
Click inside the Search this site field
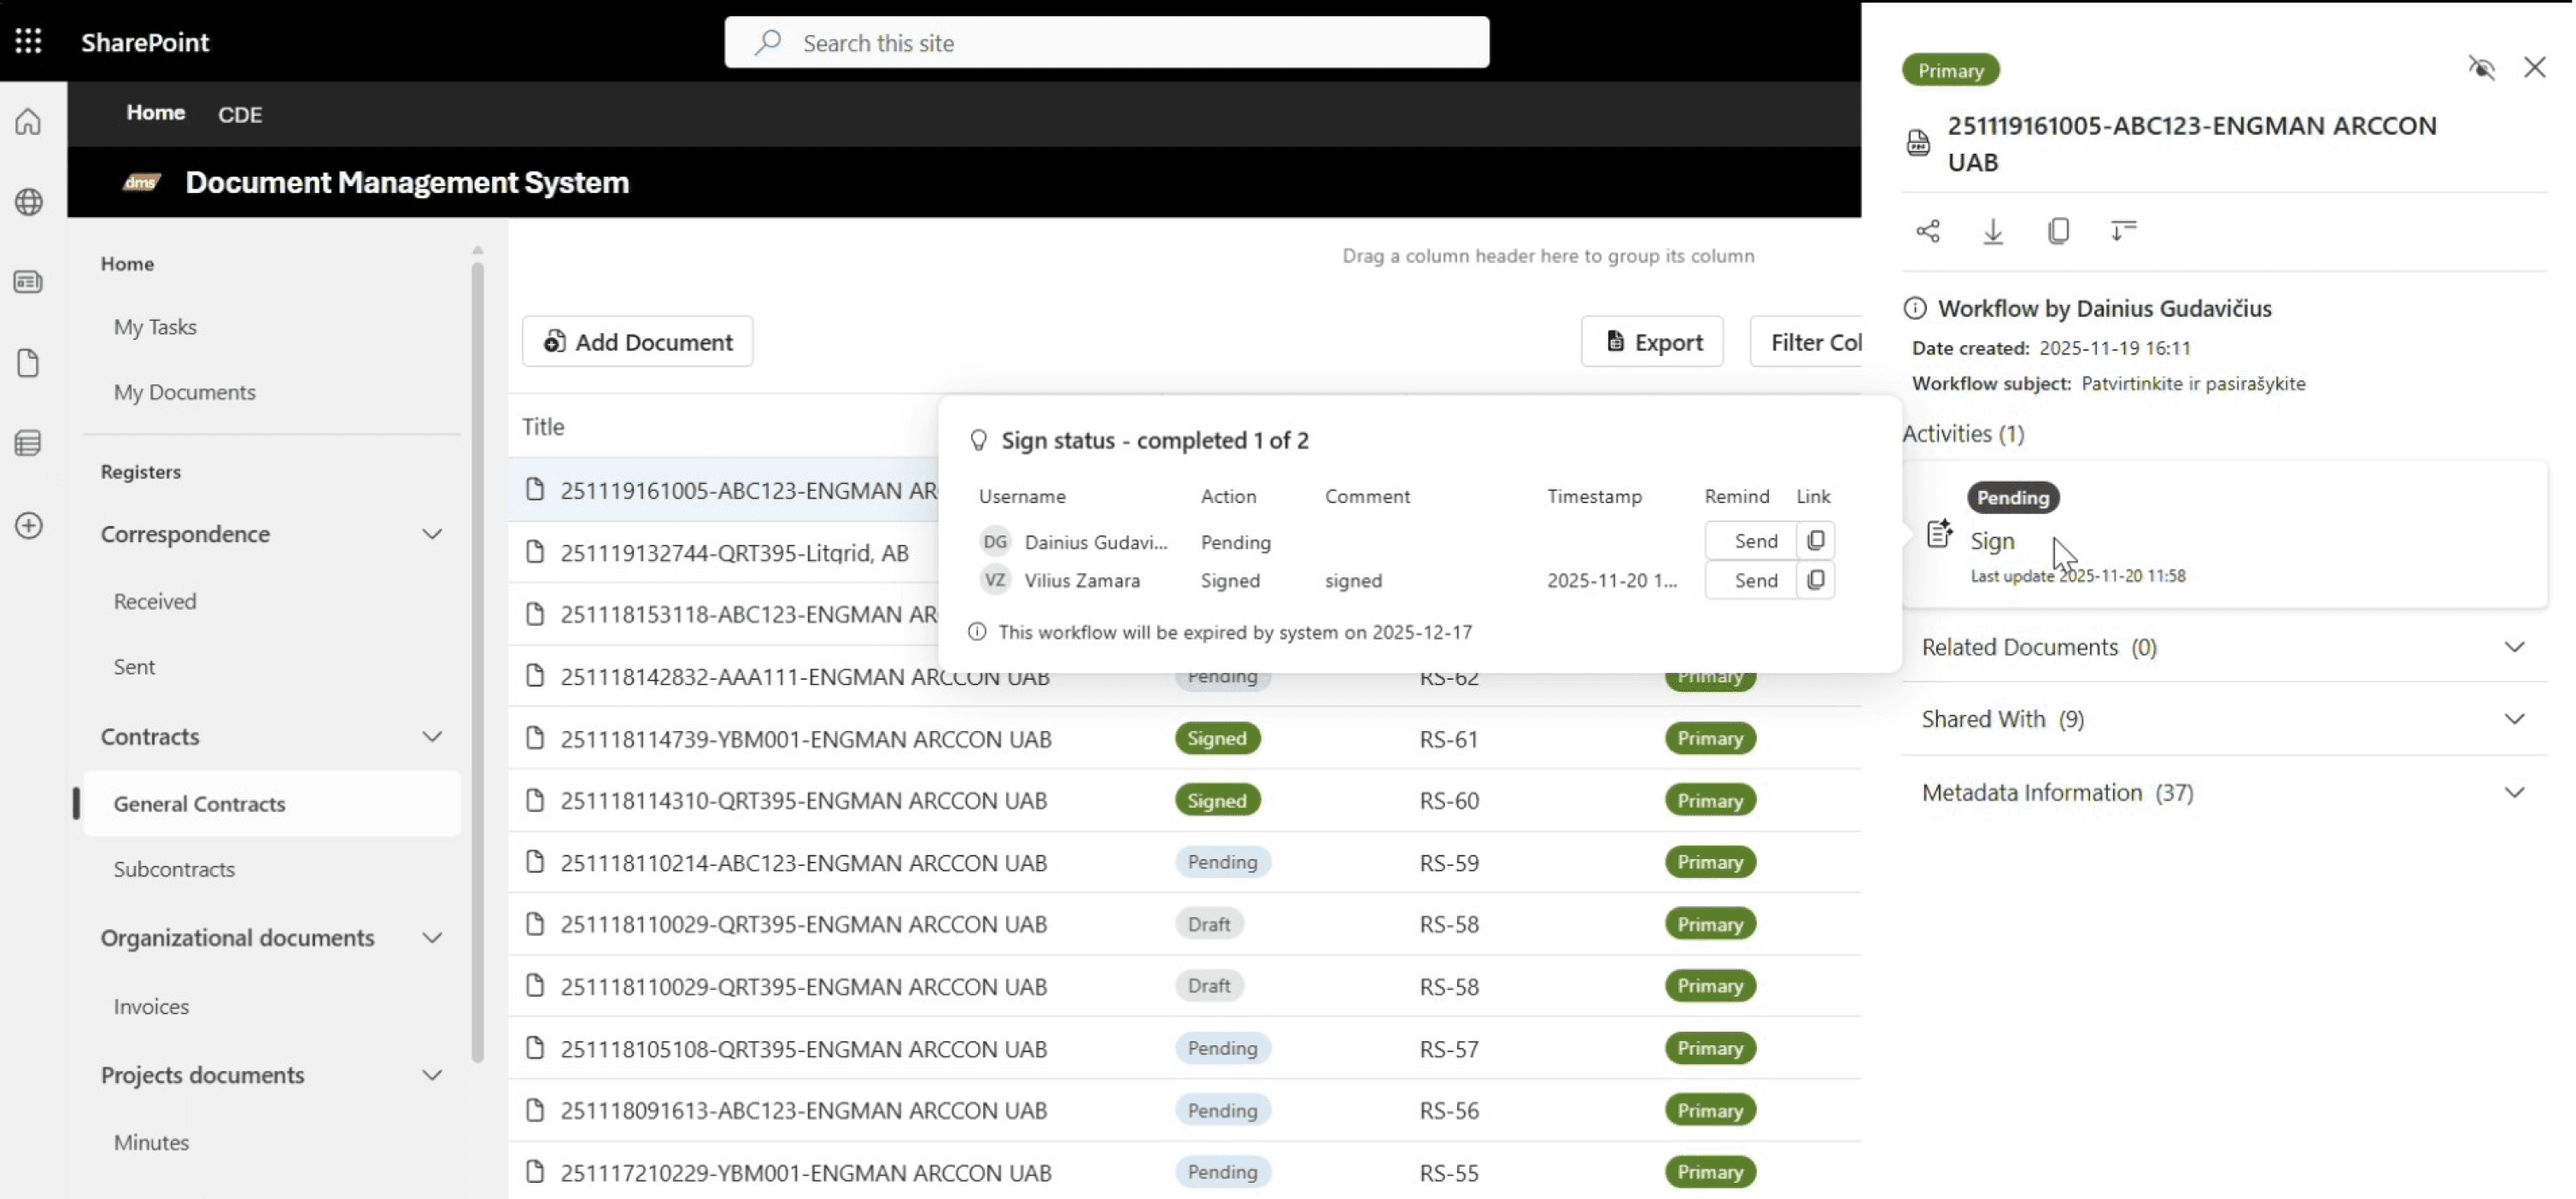pyautogui.click(x=1106, y=42)
